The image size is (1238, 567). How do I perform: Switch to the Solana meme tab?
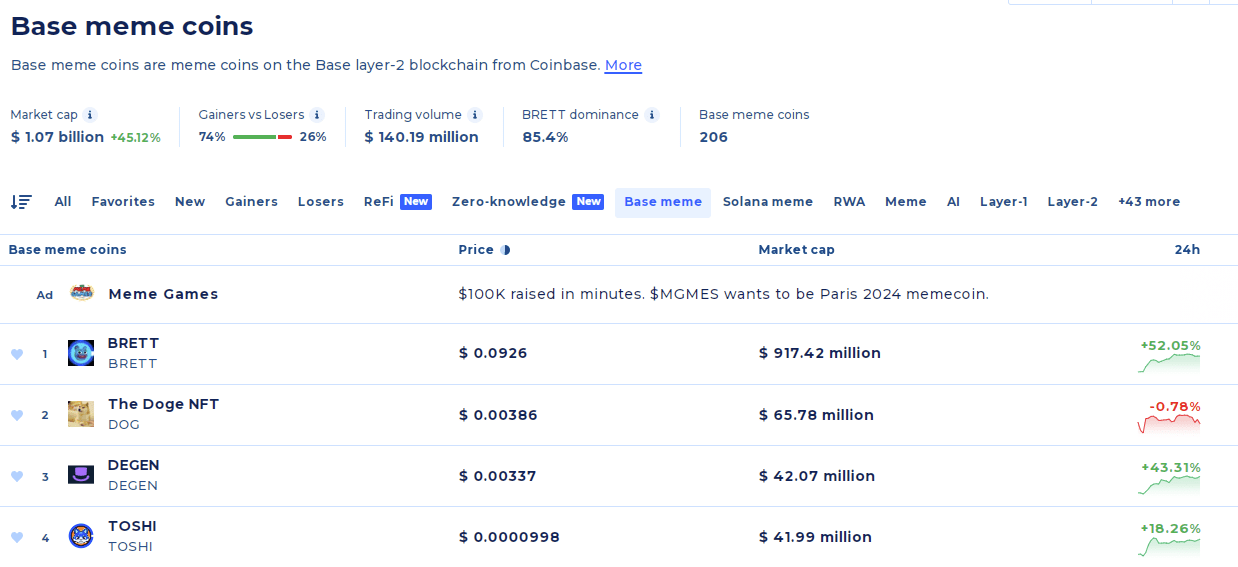pyautogui.click(x=768, y=202)
